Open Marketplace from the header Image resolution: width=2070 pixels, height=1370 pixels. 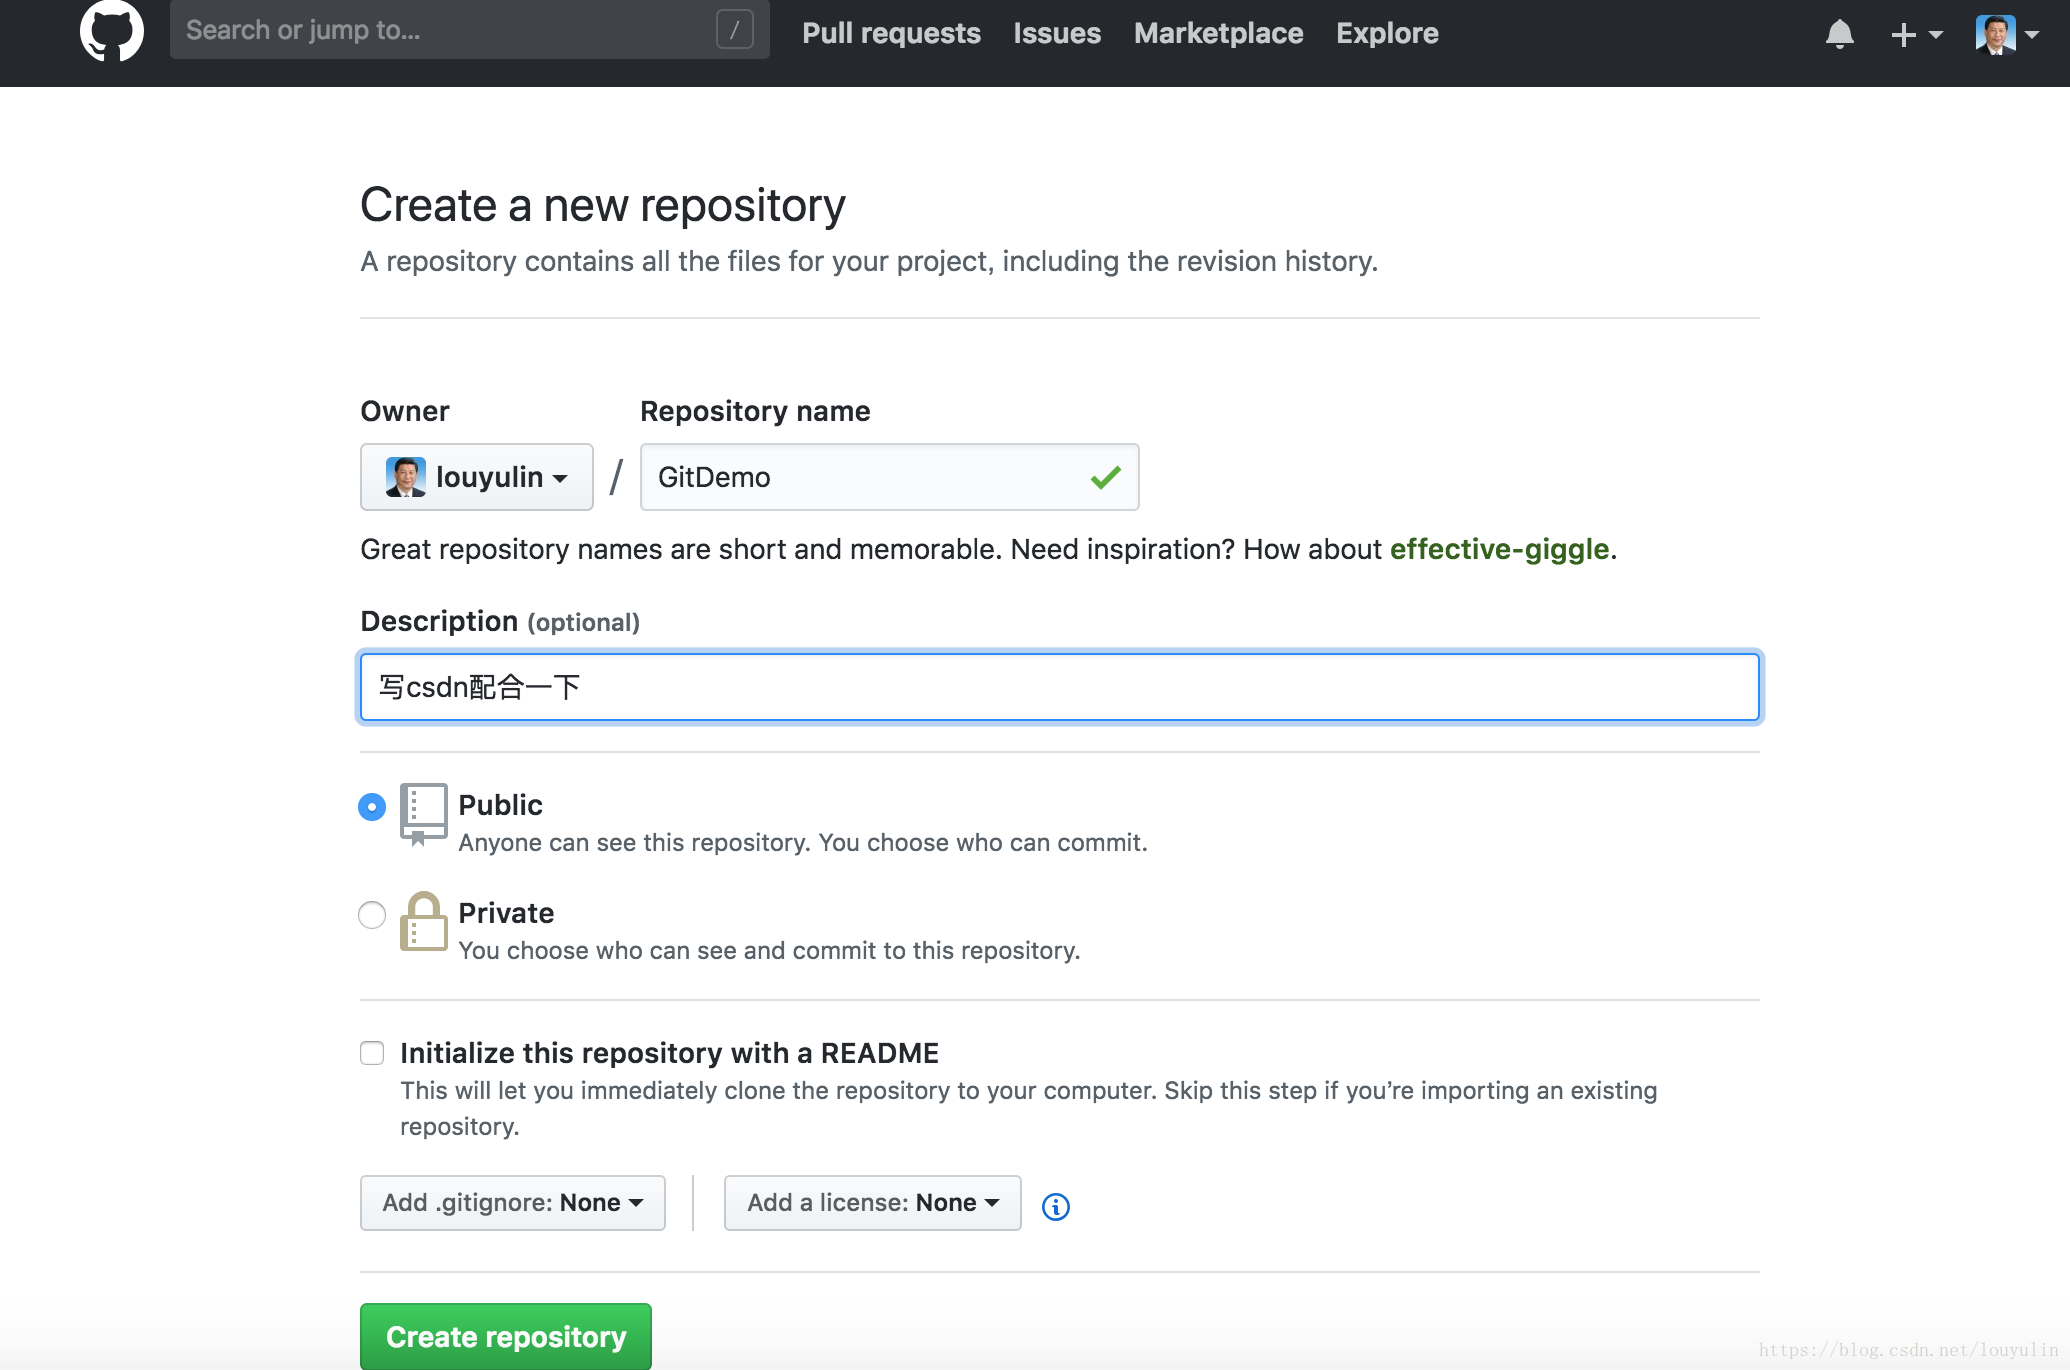(x=1218, y=33)
